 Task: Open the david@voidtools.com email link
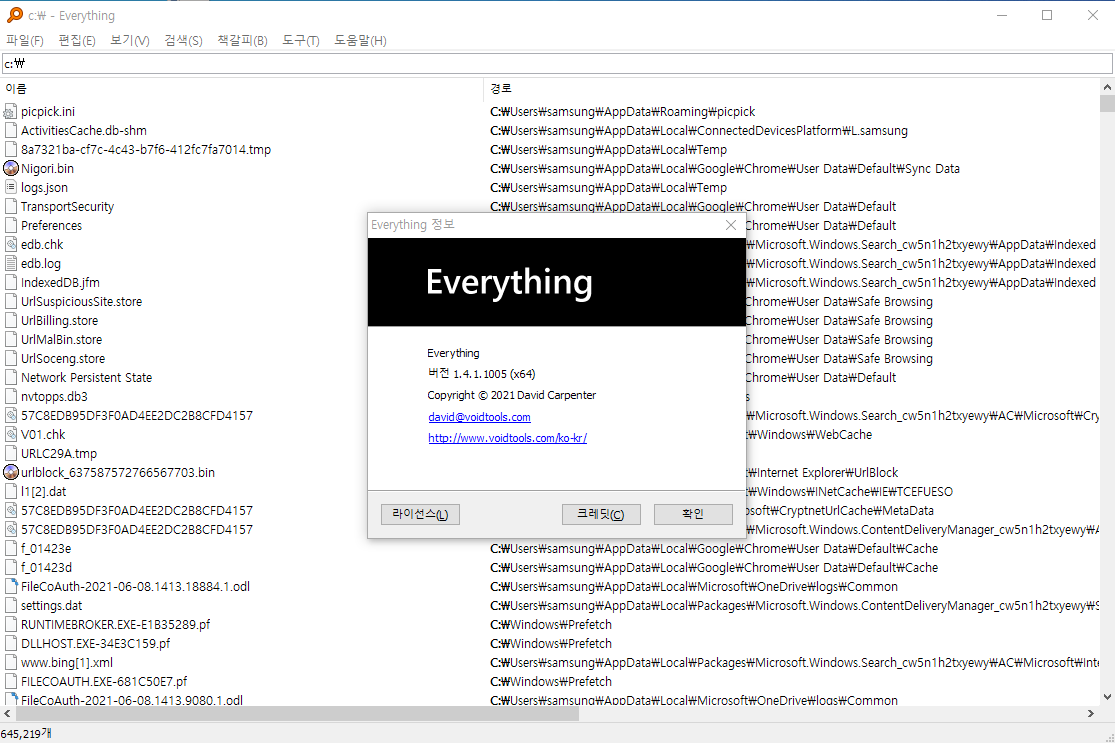click(479, 417)
